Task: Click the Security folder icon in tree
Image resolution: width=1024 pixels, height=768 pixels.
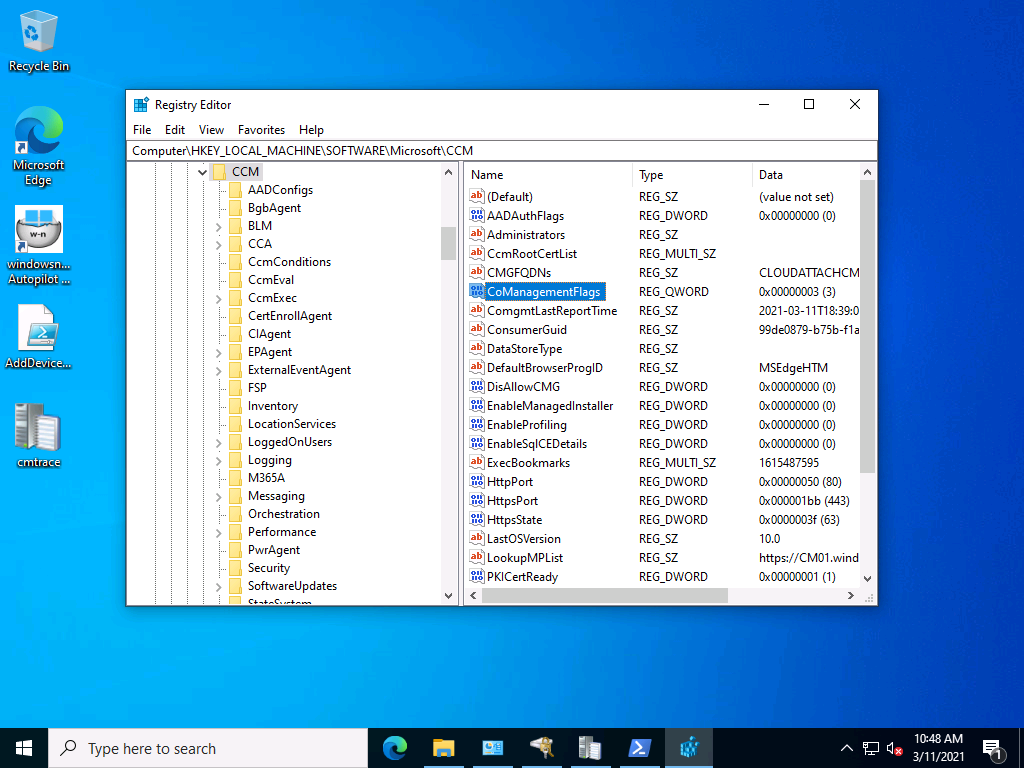Action: [235, 568]
